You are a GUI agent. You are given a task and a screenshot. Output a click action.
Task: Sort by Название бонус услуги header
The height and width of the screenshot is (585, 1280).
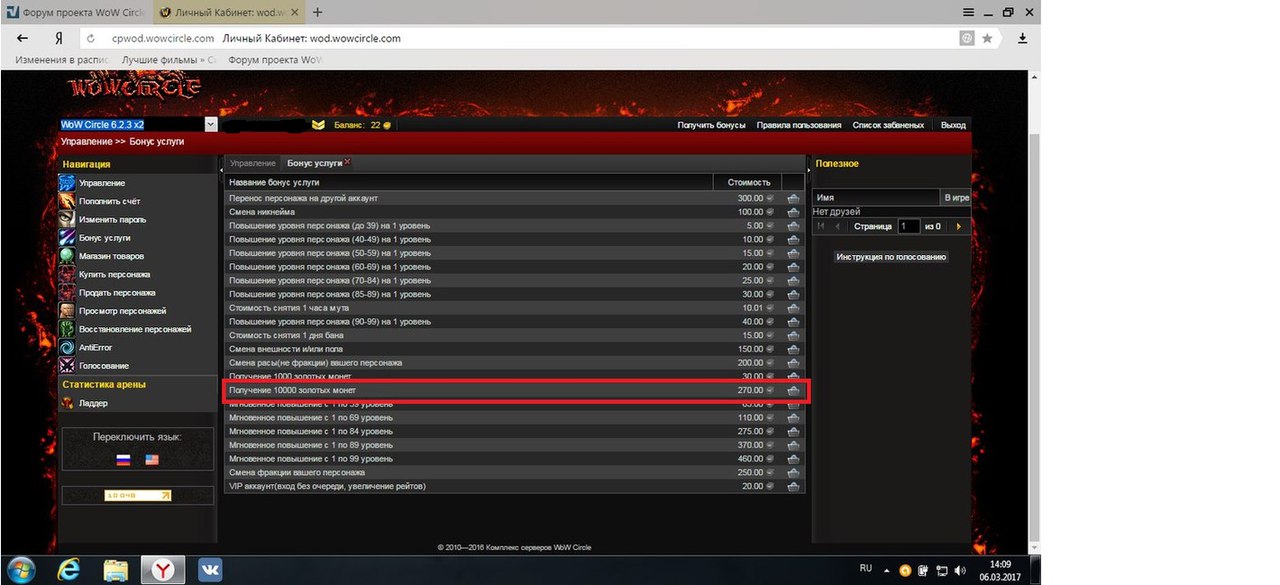pos(469,182)
